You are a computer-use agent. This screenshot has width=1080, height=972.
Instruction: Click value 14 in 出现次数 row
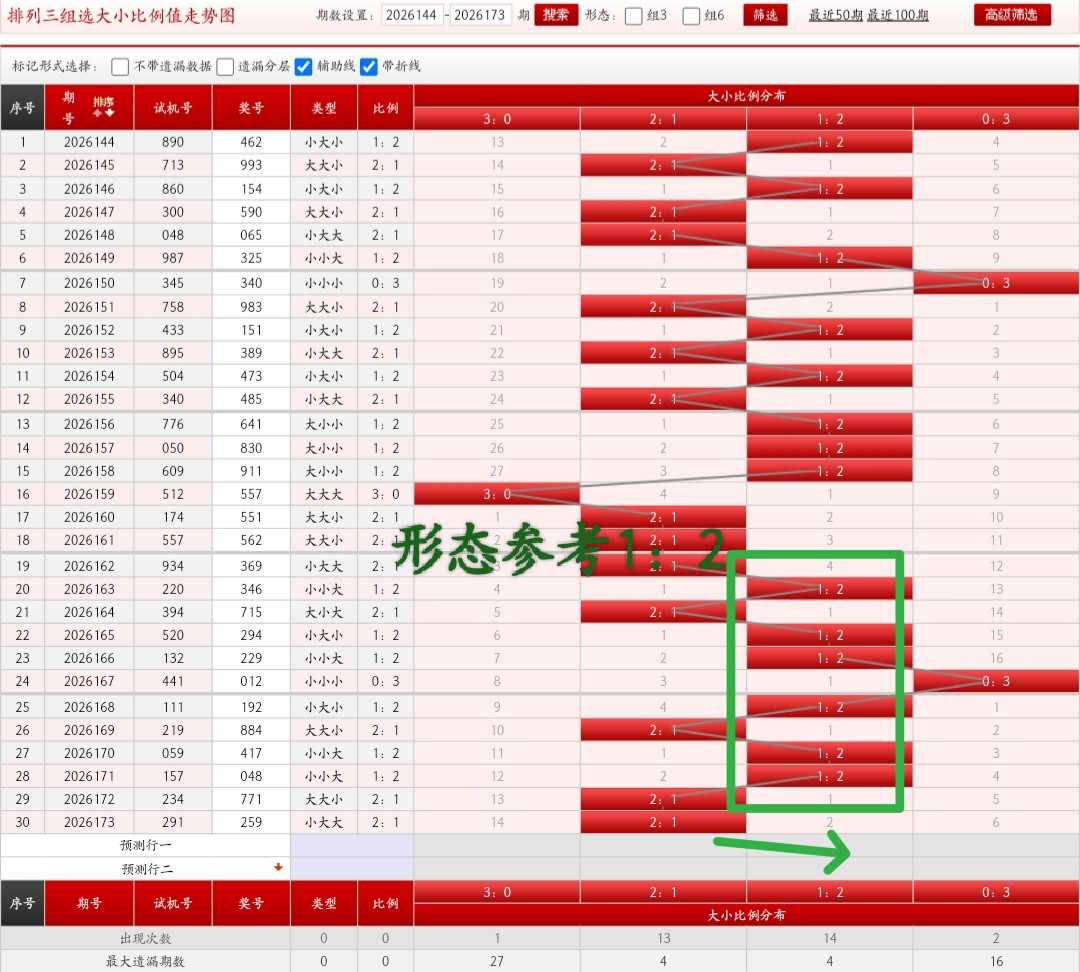tap(830, 938)
